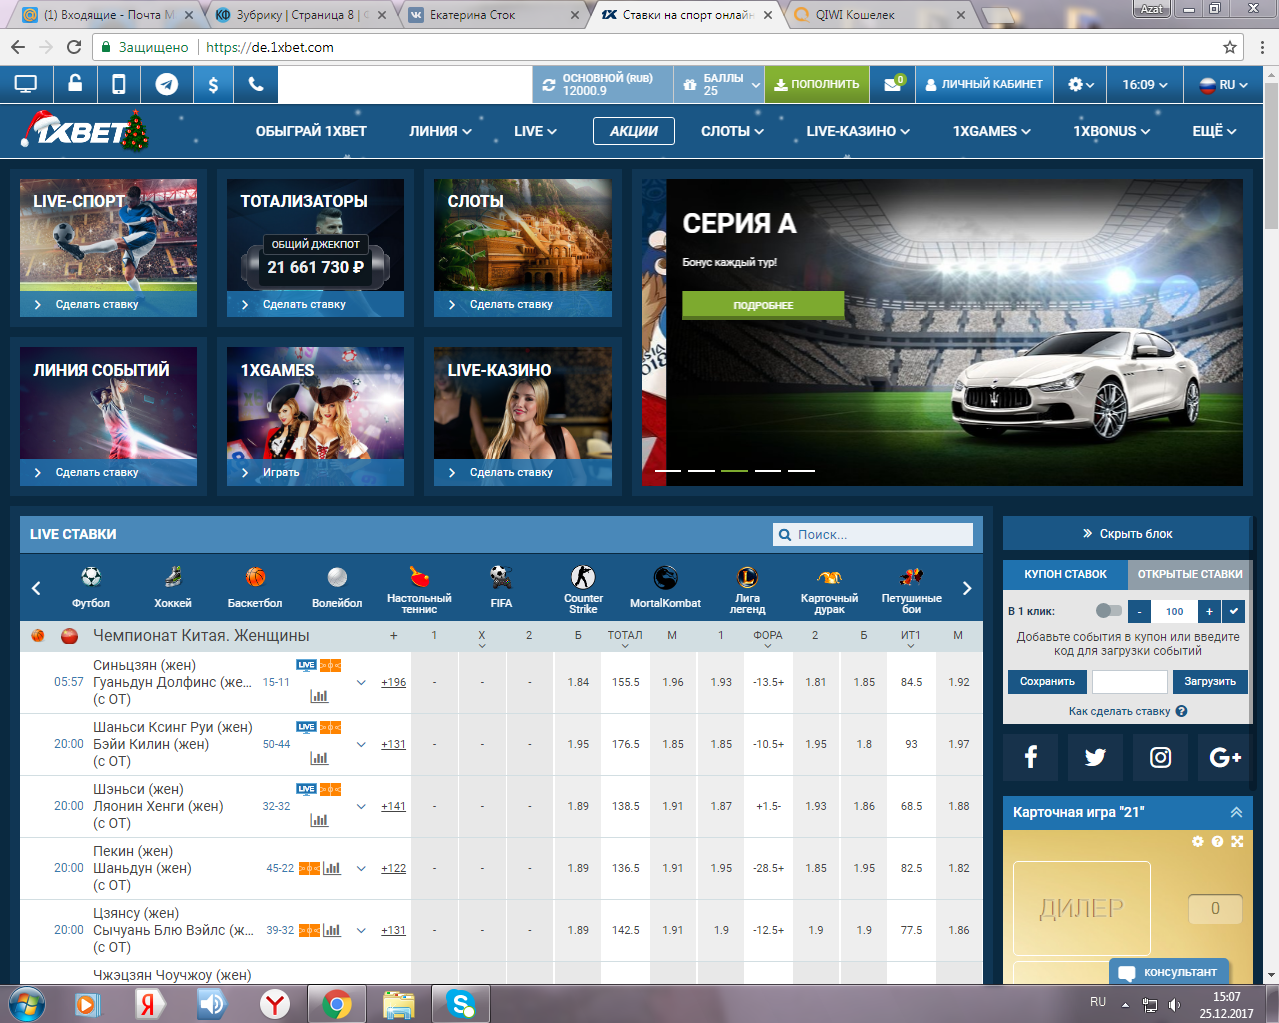Open the 1XGAMES dropdown menu
This screenshot has height=1023, width=1279.
coord(991,131)
